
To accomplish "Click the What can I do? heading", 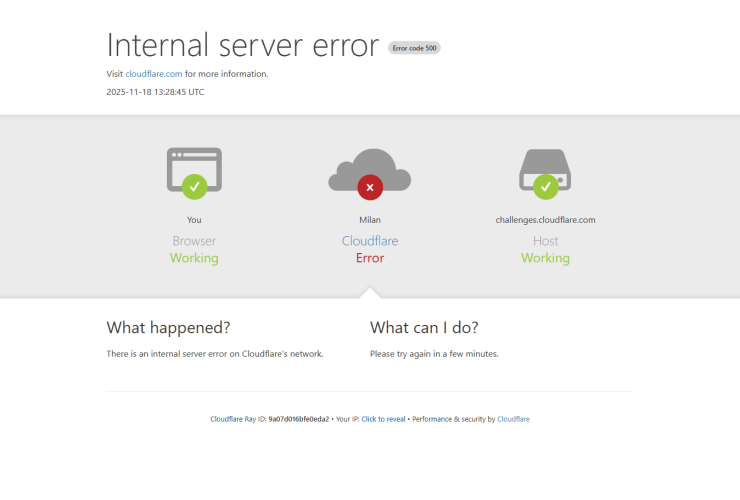I will (x=424, y=327).
